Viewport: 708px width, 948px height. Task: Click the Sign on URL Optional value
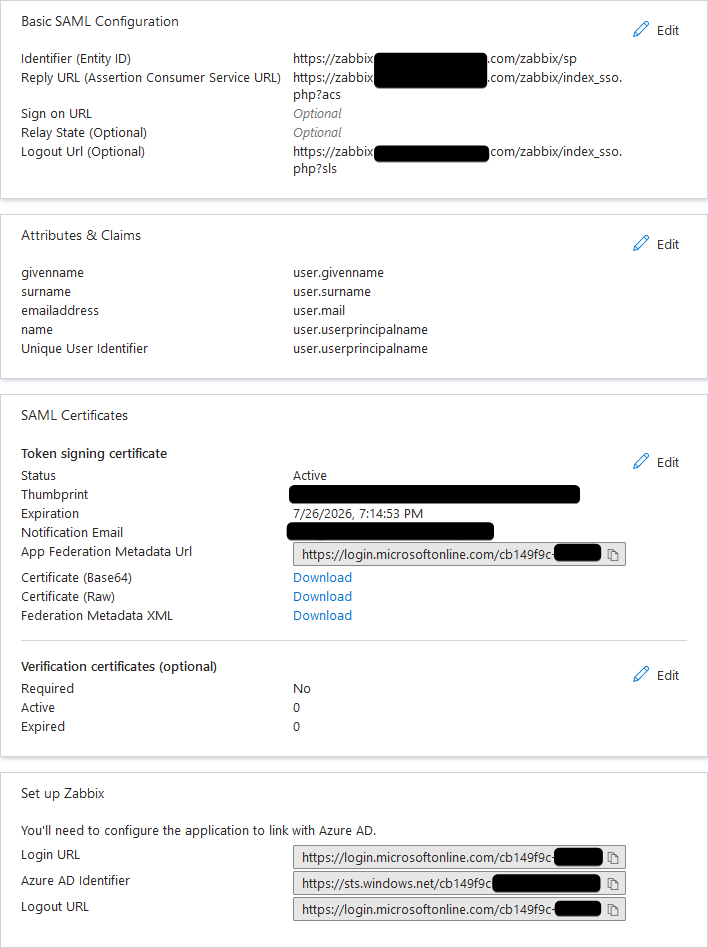[x=317, y=113]
